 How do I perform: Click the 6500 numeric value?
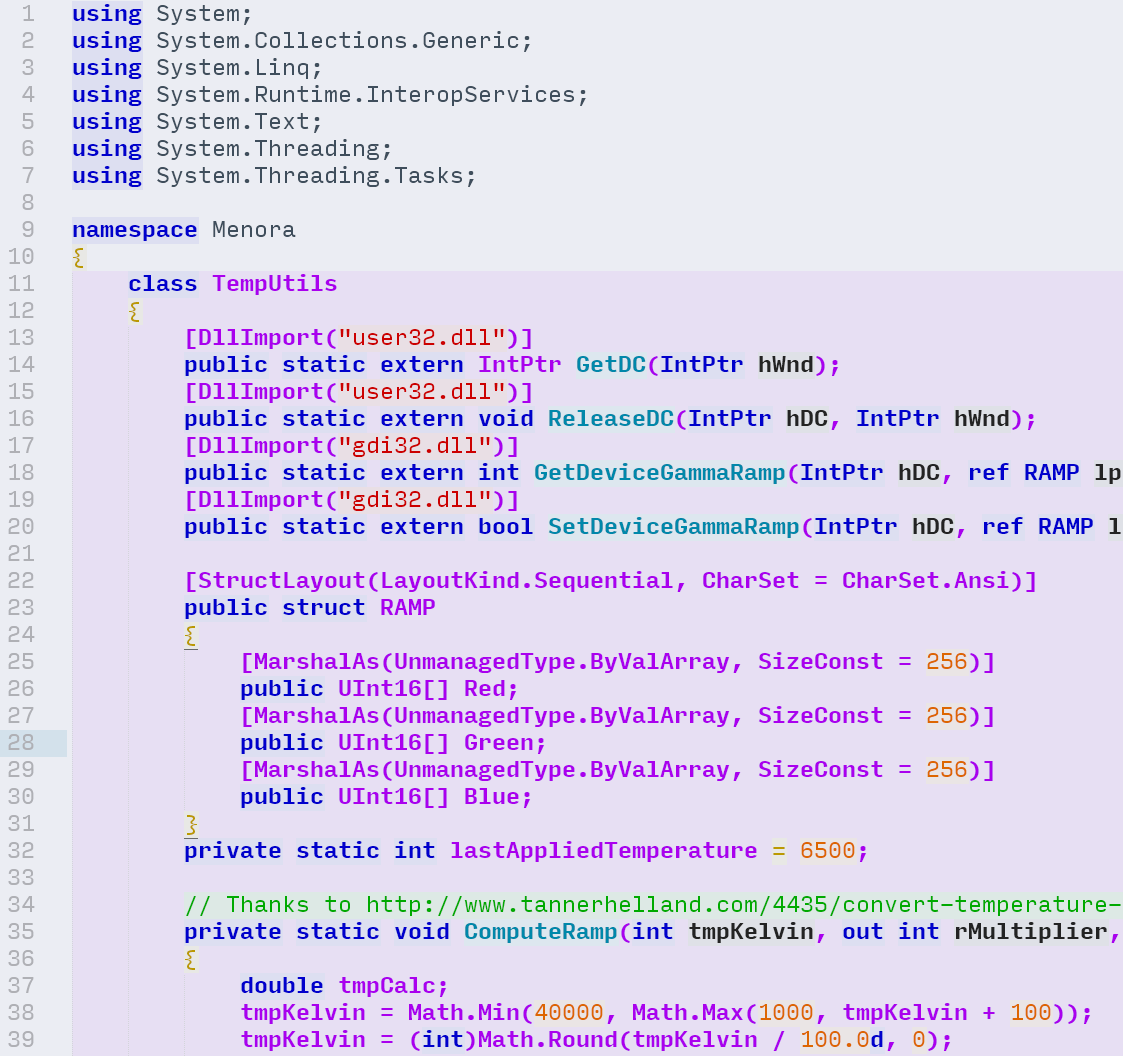(827, 851)
